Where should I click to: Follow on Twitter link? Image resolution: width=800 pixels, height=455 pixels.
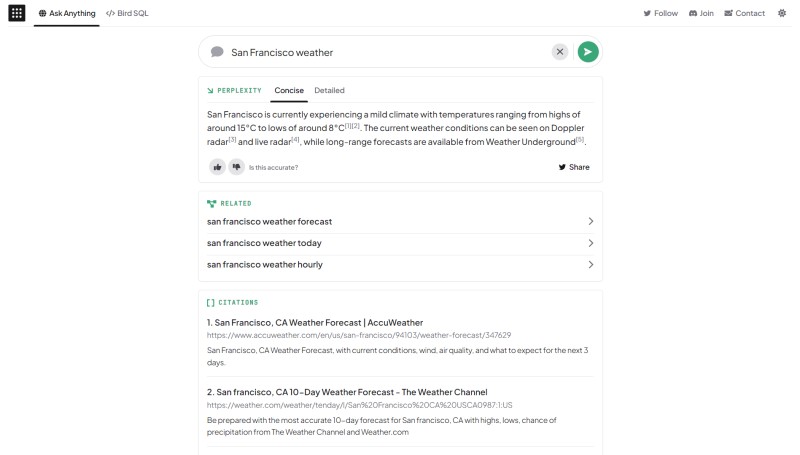click(661, 13)
